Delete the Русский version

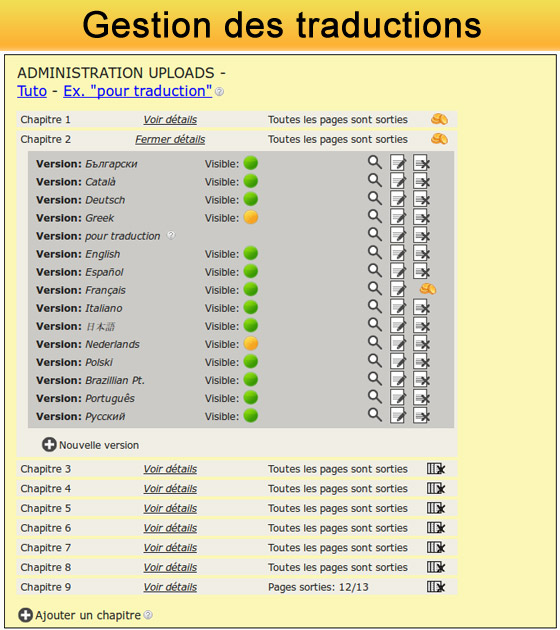pos(421,416)
